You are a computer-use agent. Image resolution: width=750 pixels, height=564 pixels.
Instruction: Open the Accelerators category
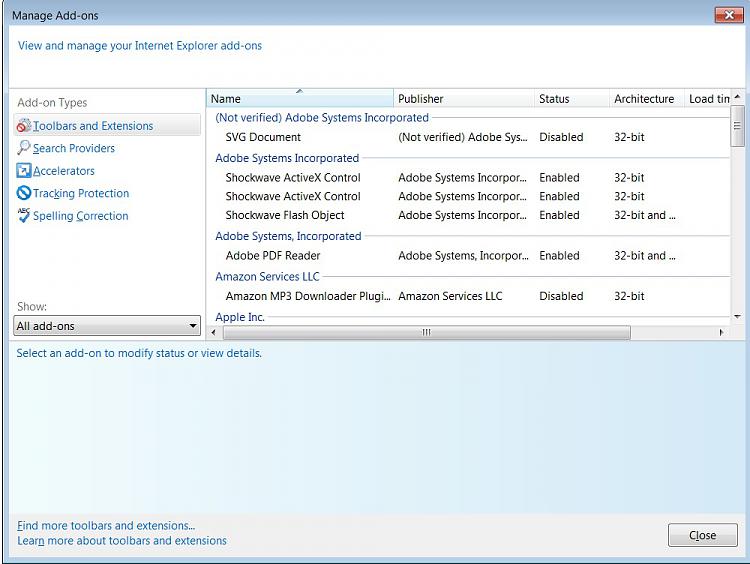pyautogui.click(x=64, y=171)
